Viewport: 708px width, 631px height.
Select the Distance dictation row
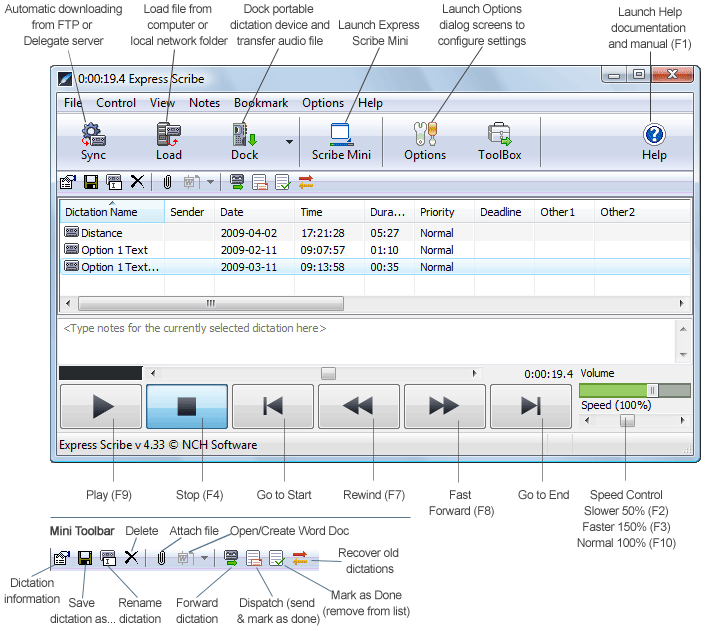102,233
